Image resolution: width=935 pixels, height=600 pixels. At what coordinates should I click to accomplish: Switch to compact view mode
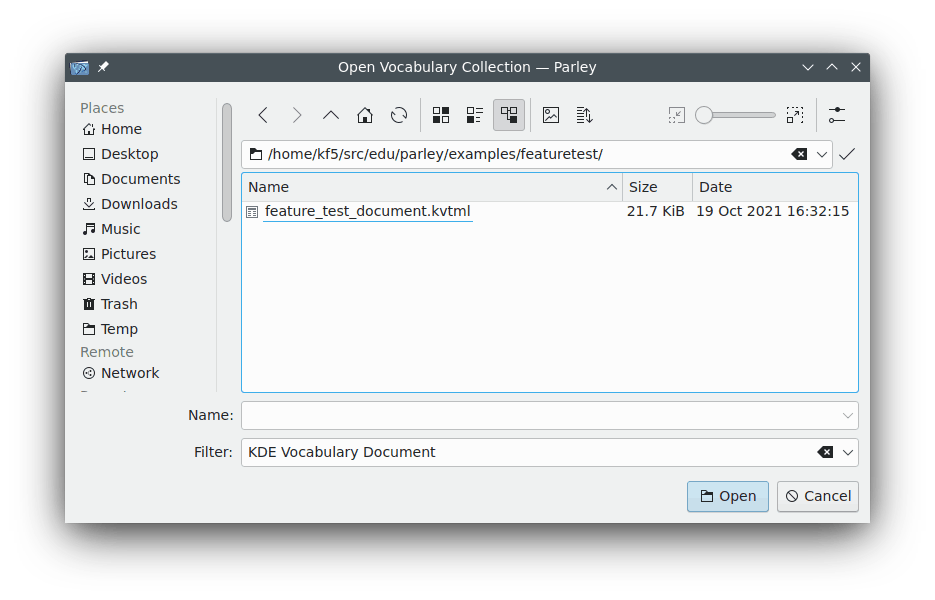click(475, 115)
